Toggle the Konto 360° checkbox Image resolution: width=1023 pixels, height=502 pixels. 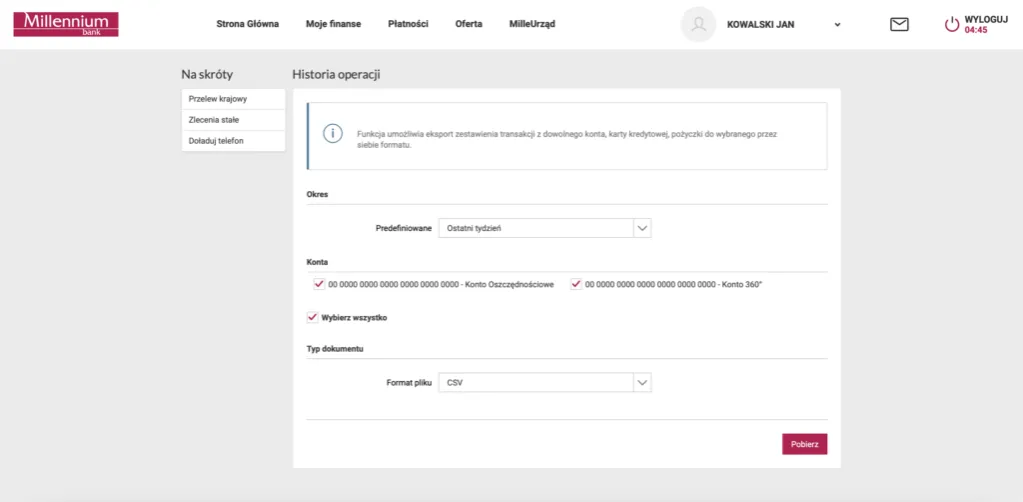click(x=576, y=284)
